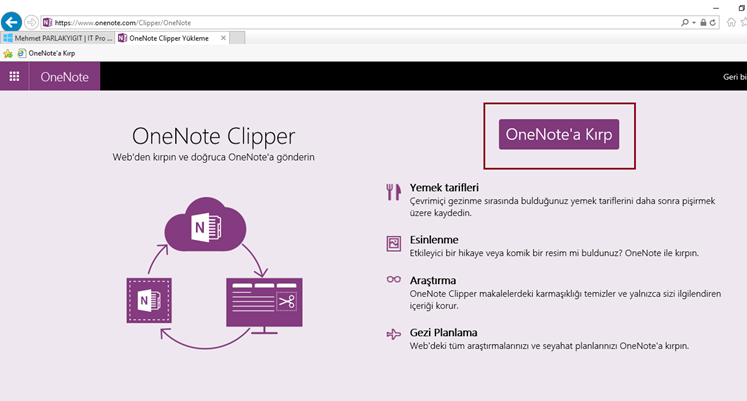Click the airplane icon beside Gezi Planlama

[x=393, y=333]
